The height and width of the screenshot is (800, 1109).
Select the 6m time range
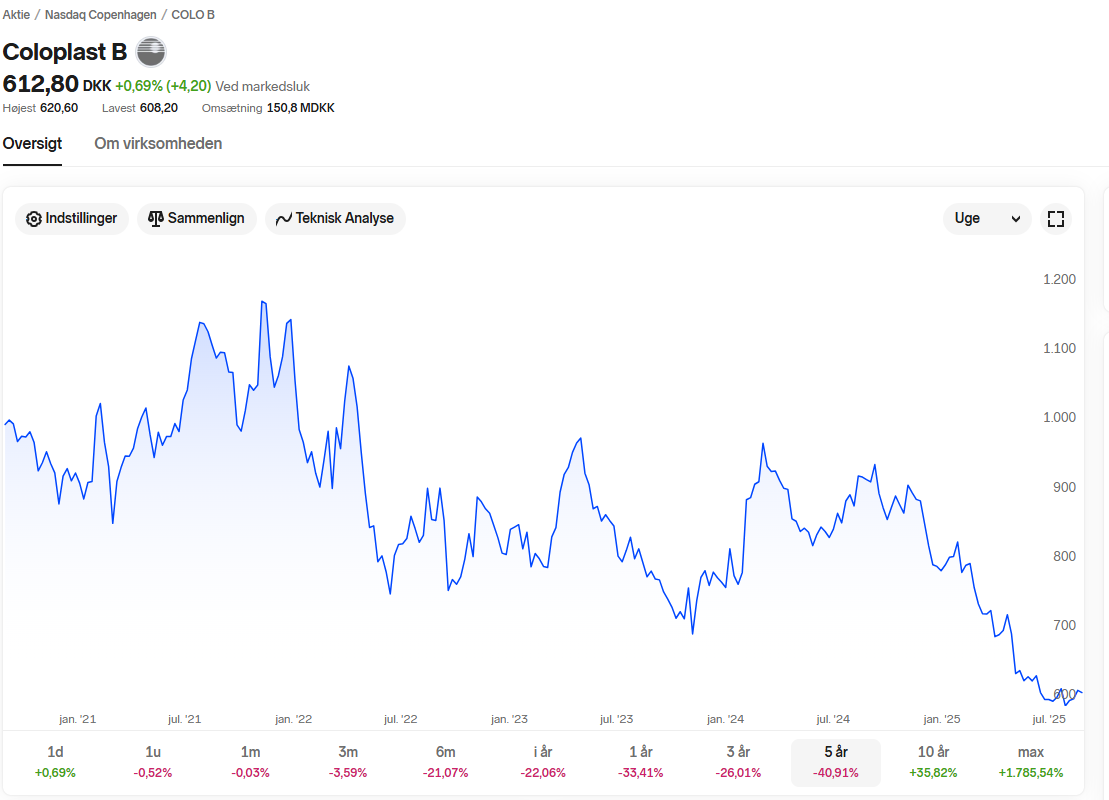(446, 762)
